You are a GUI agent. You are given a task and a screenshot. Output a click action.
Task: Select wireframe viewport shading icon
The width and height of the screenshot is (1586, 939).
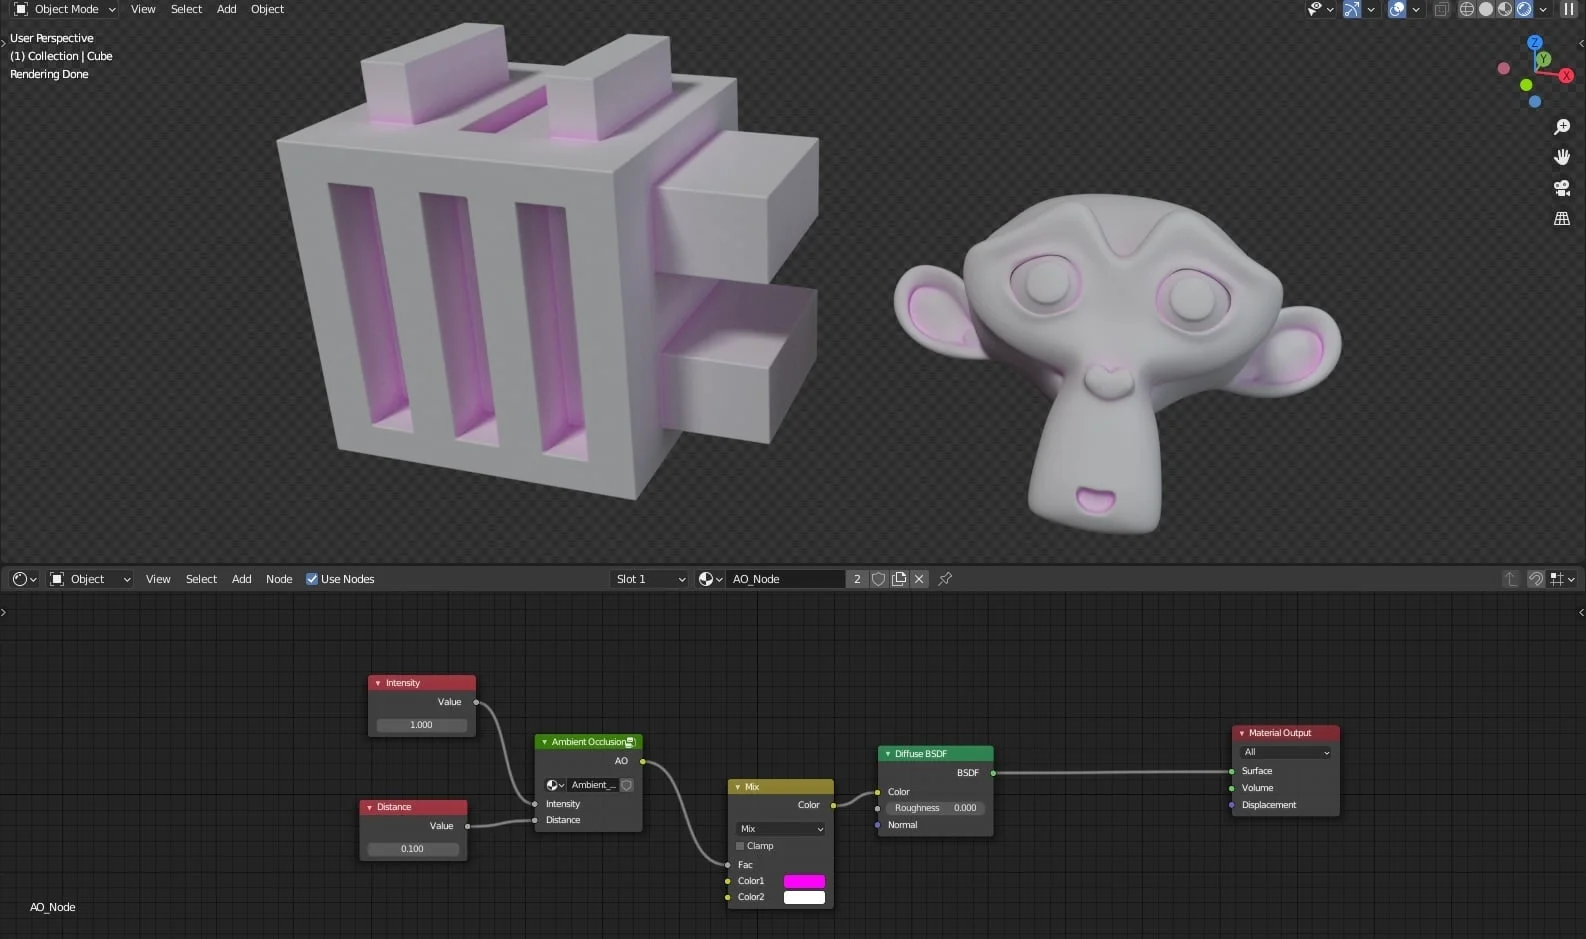click(1467, 9)
